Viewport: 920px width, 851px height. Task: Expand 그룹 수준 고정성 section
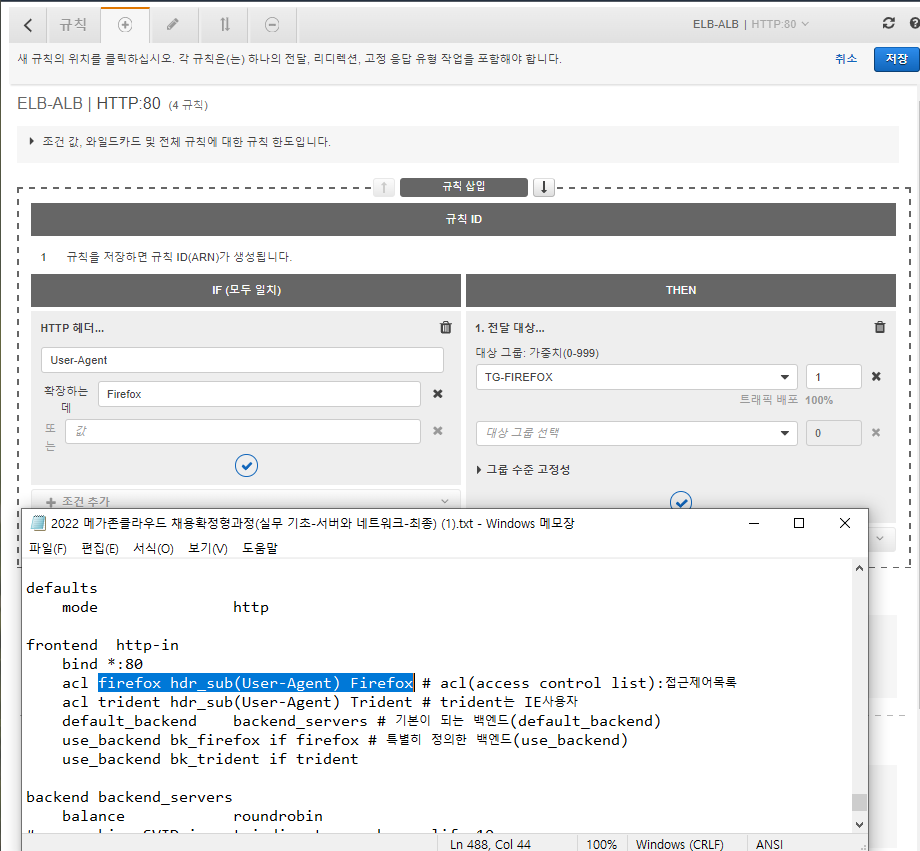coord(523,470)
